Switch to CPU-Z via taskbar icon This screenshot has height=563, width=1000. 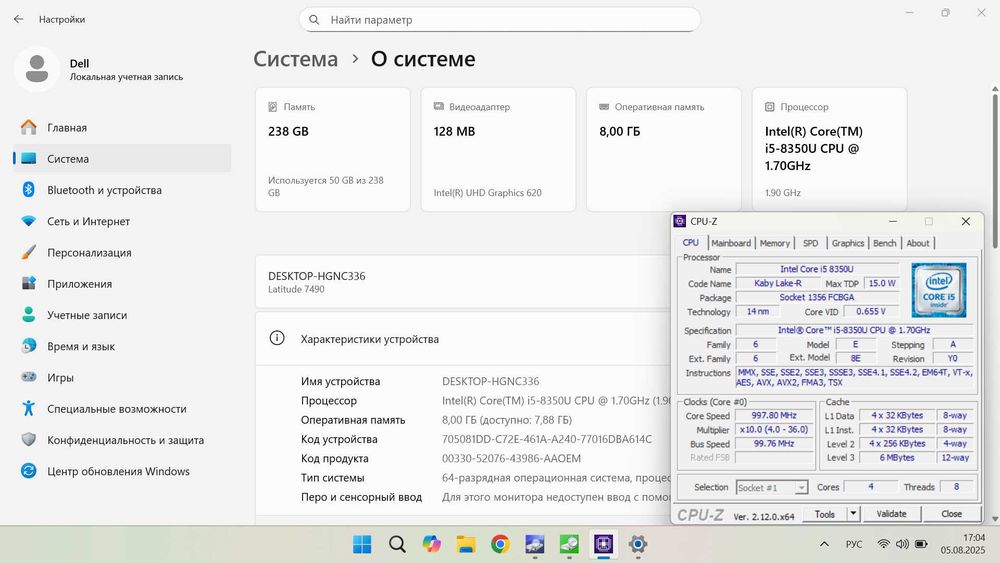603,545
